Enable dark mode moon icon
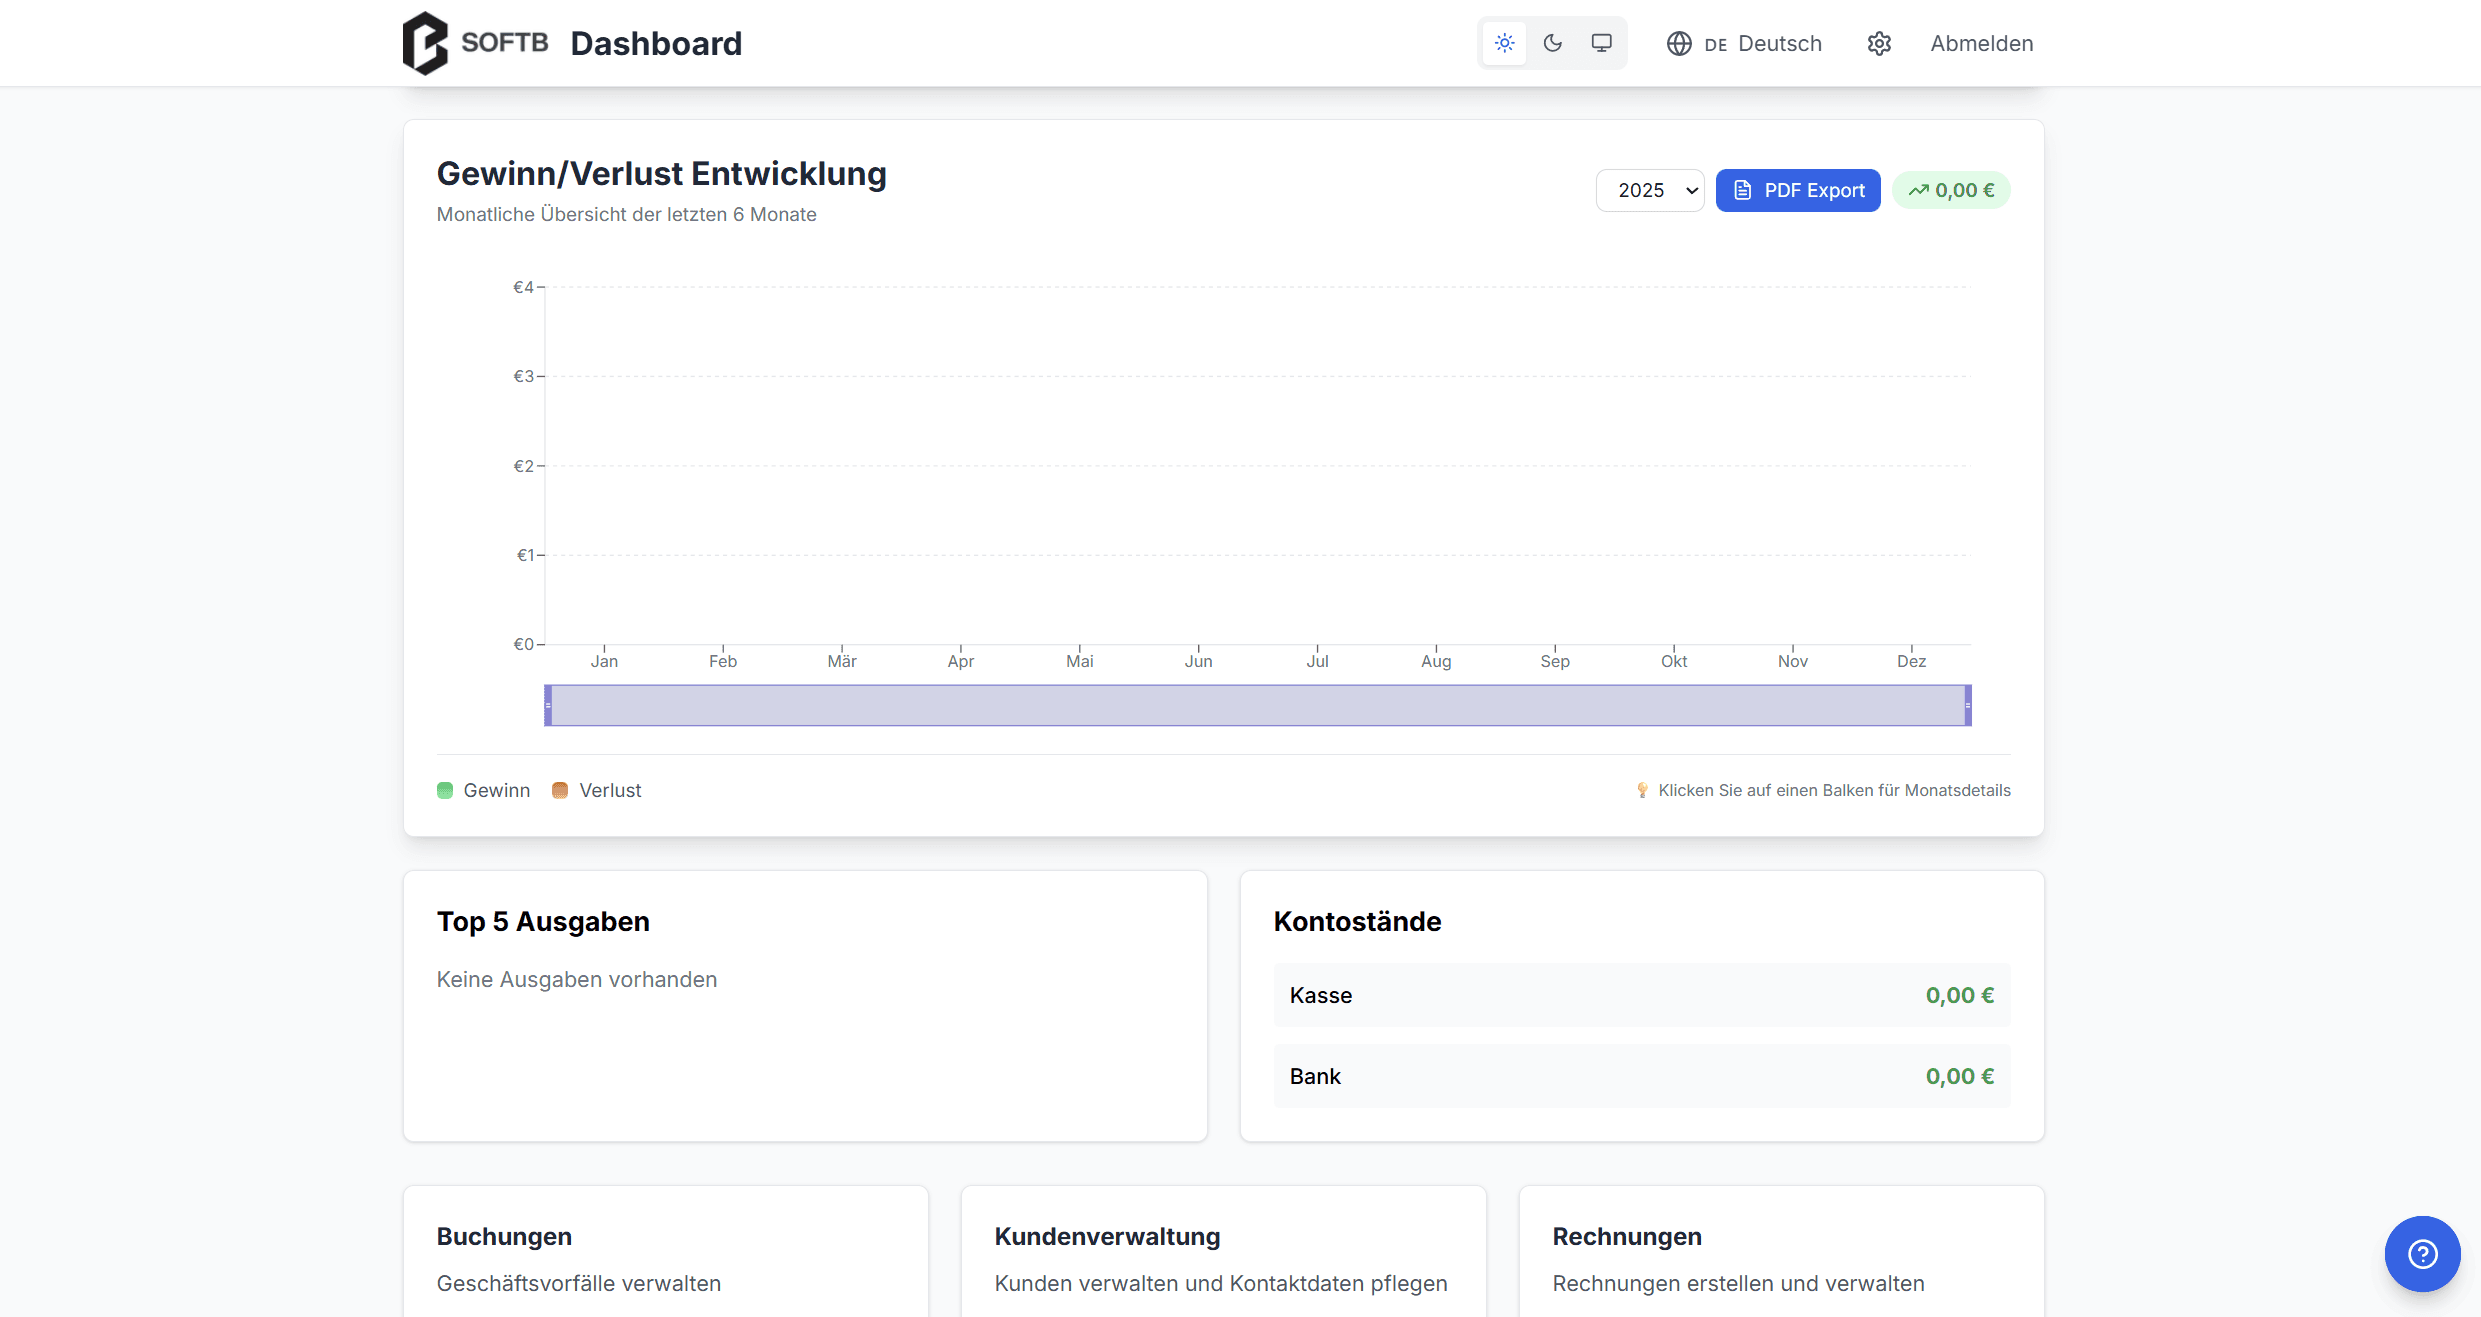 coord(1553,43)
